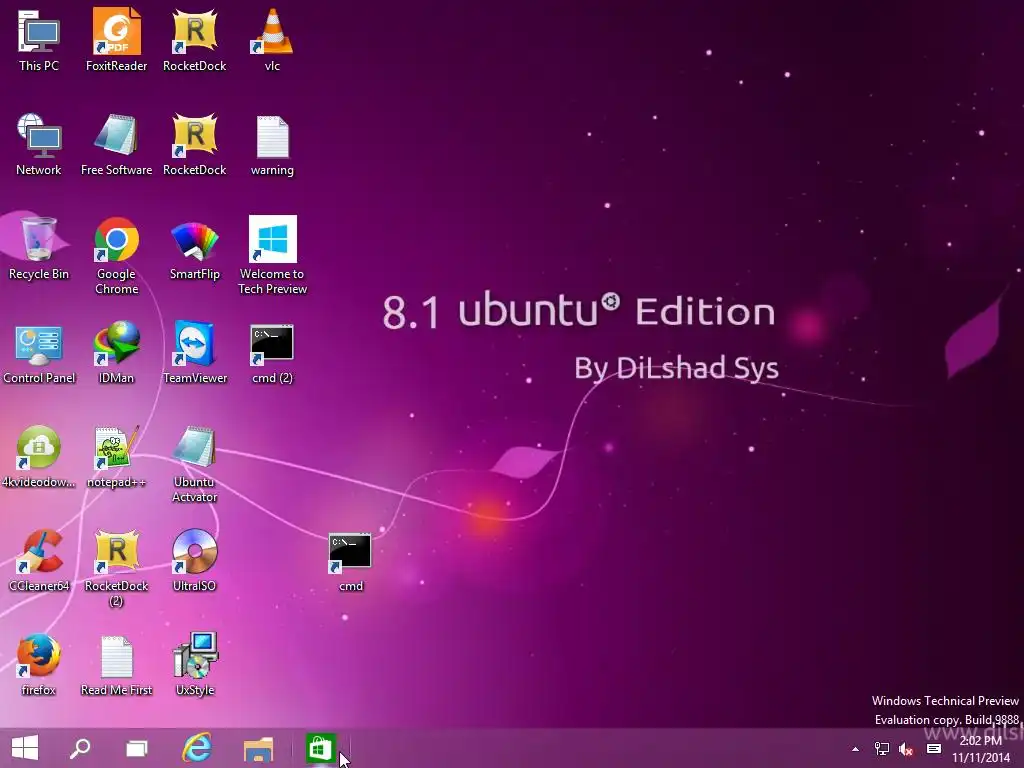
Task: Open the Action Center notifications icon
Action: tap(934, 749)
